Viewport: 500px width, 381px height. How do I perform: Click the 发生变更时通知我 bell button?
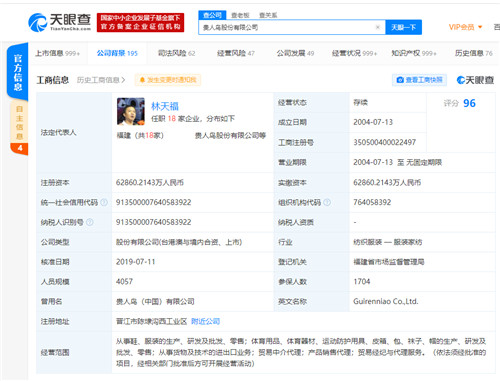168,80
